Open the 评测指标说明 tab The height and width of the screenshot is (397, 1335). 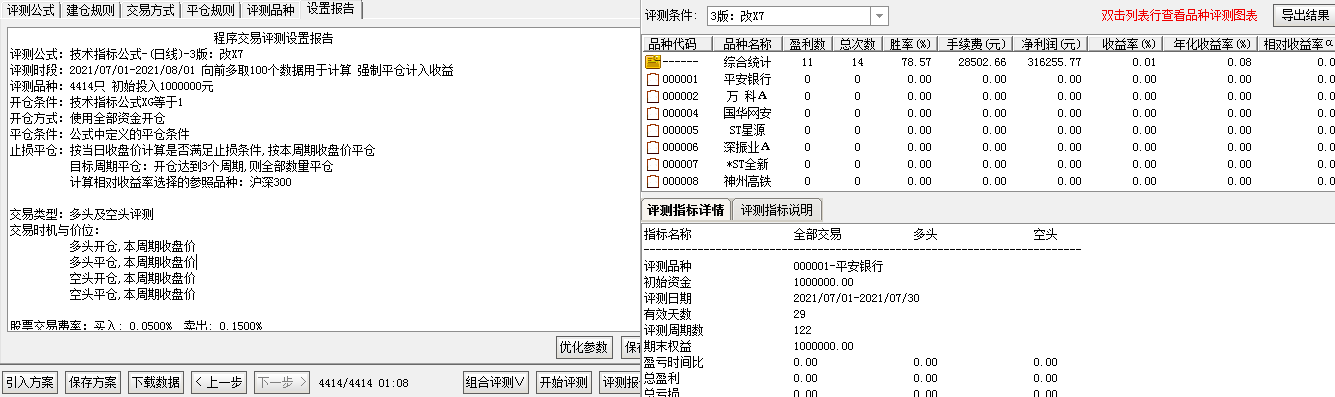coord(777,210)
